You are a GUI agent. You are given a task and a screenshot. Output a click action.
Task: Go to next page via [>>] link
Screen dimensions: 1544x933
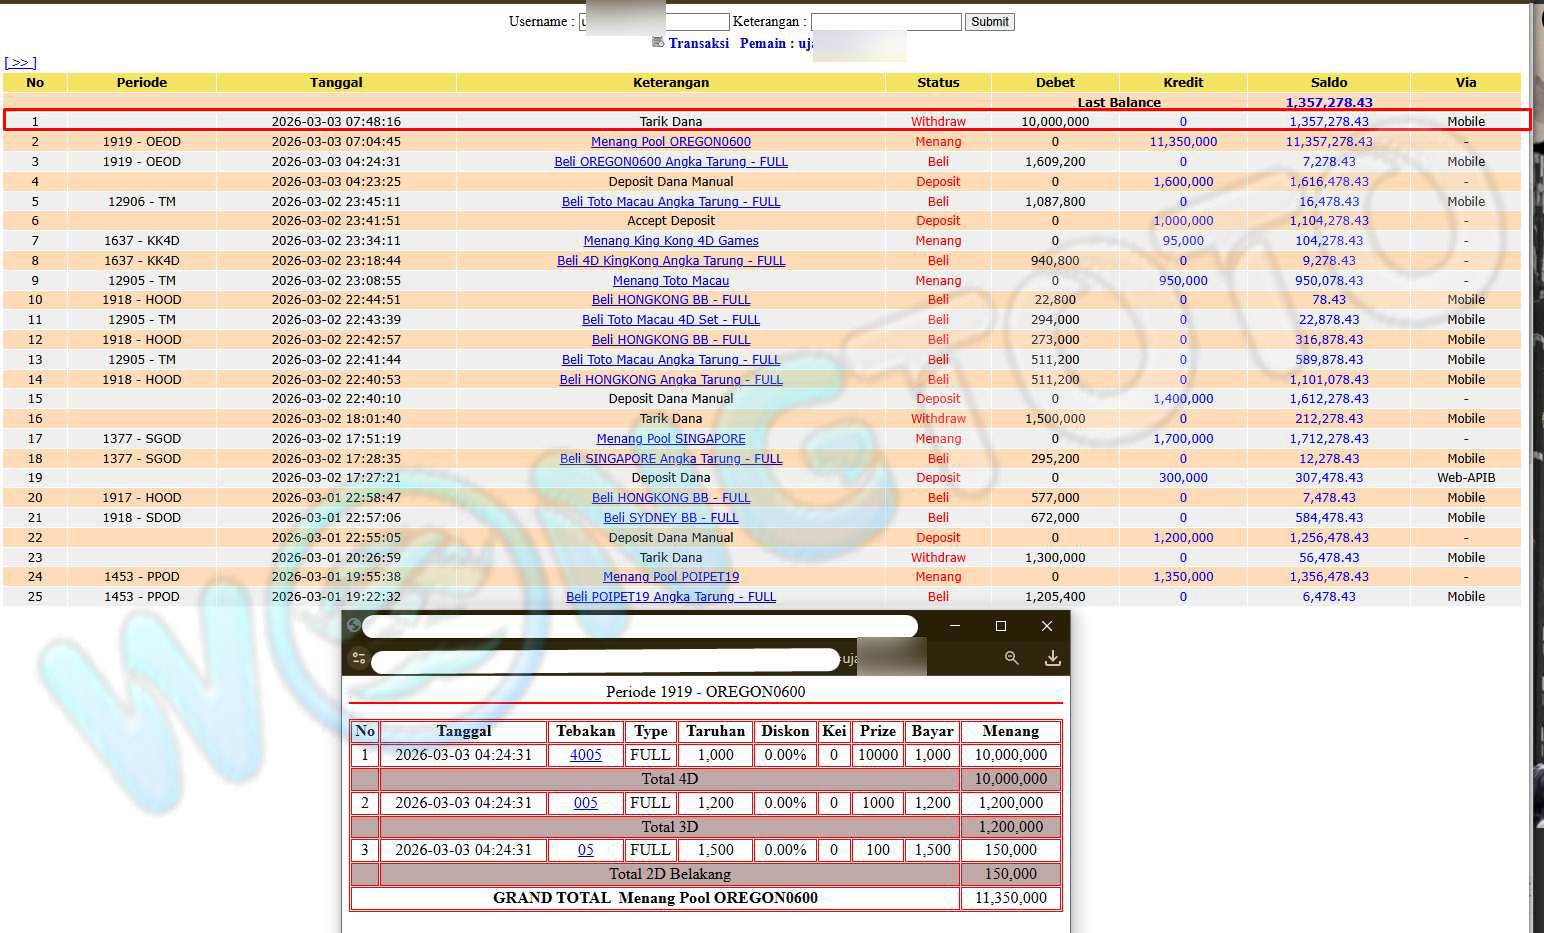20,63
